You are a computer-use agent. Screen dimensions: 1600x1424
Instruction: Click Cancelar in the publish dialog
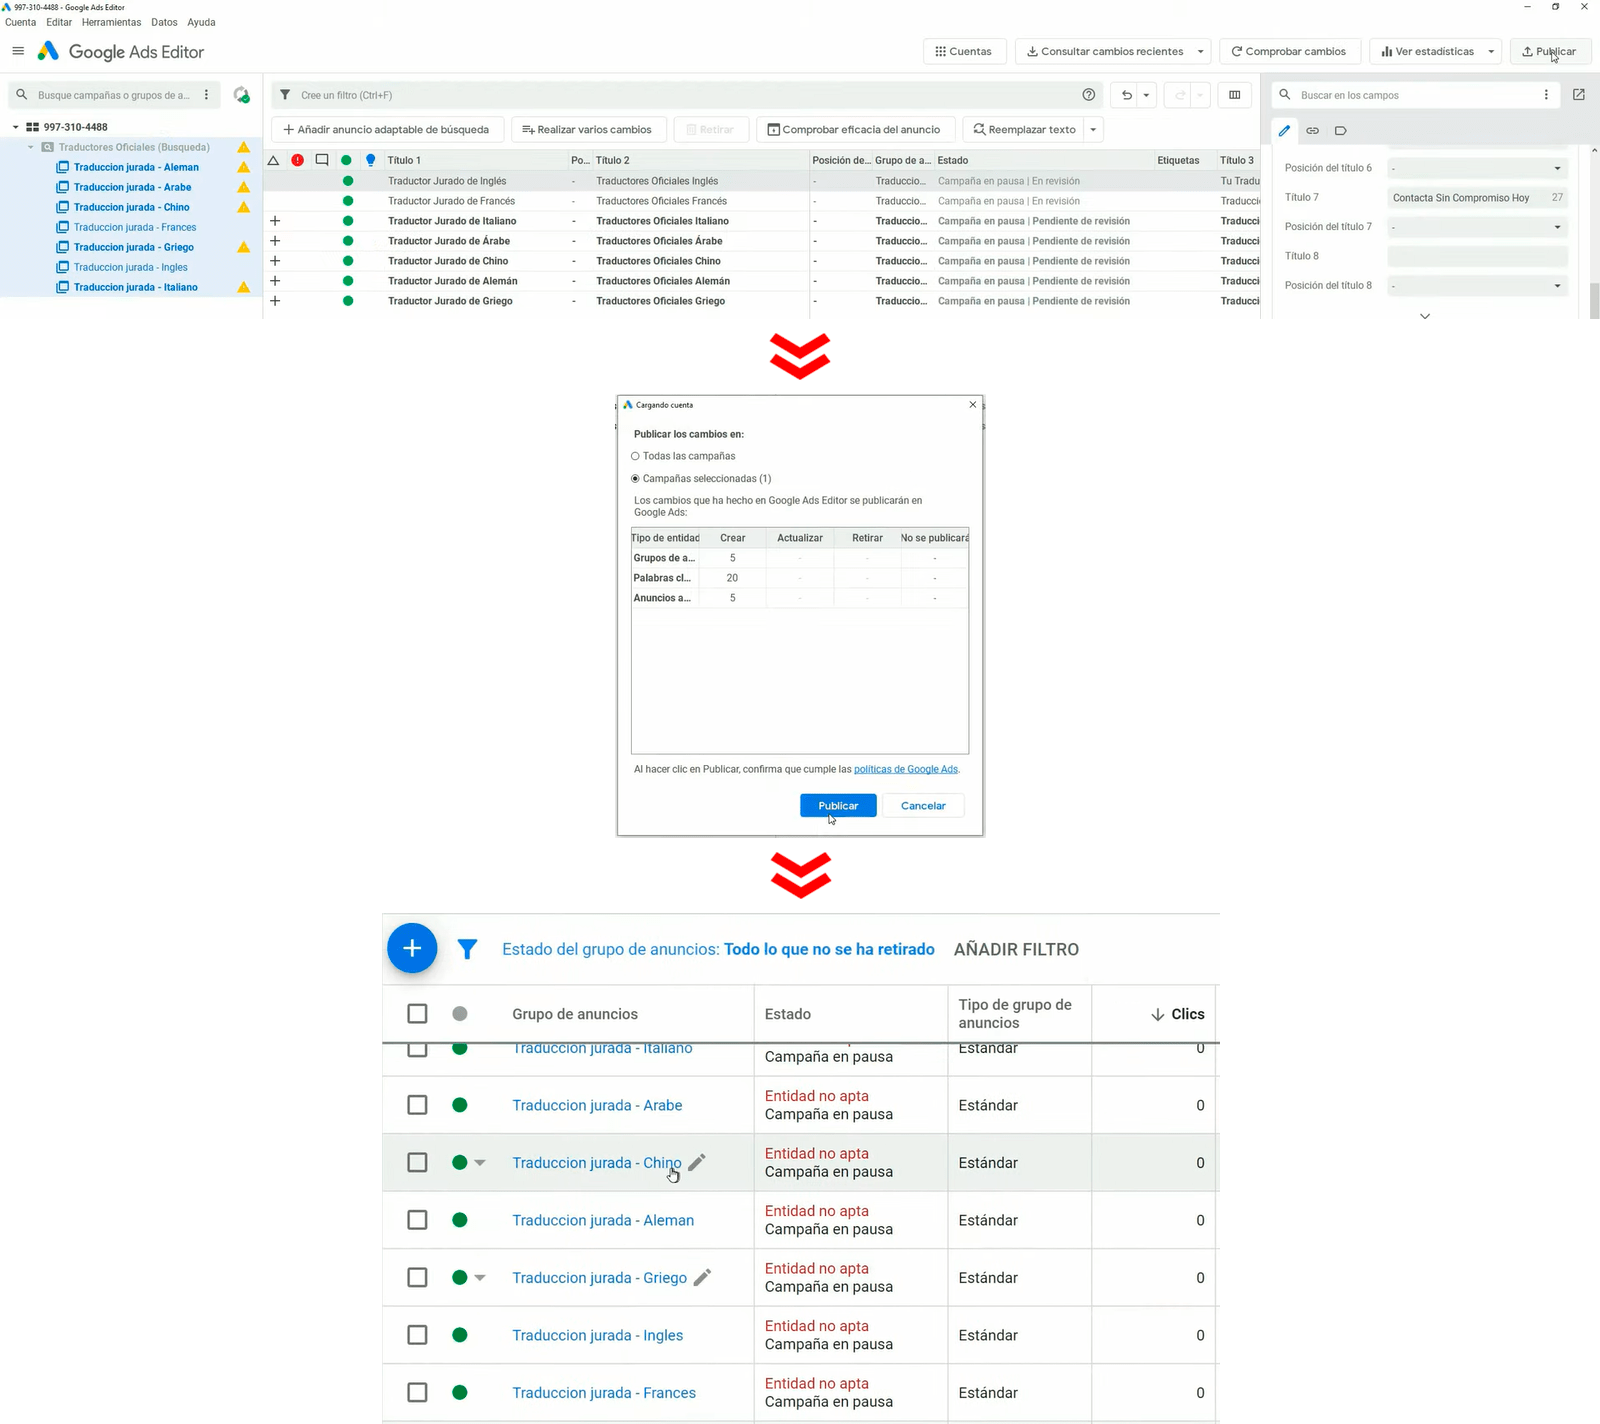coord(923,806)
